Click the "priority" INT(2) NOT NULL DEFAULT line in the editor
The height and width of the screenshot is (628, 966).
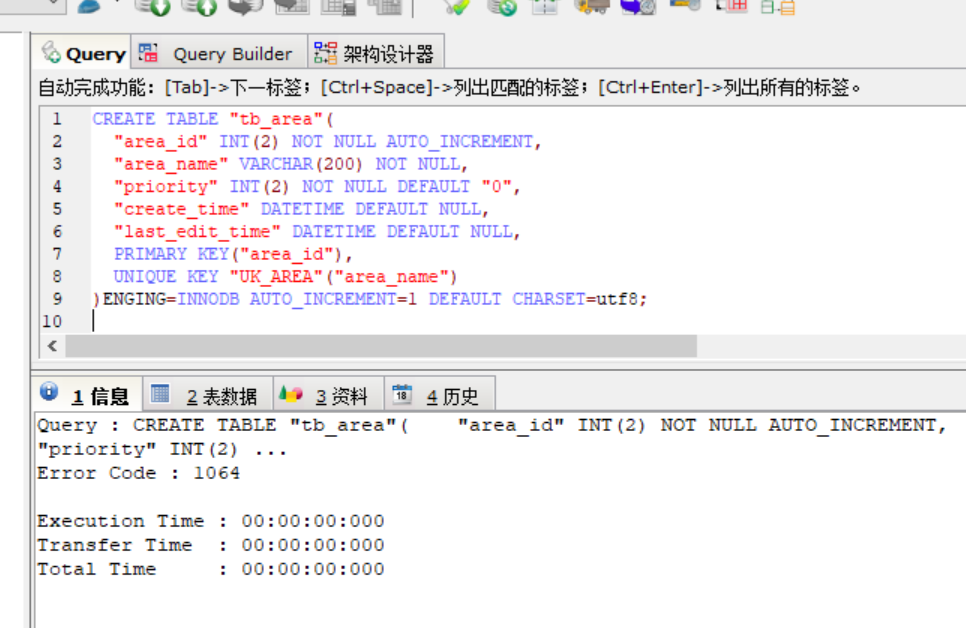[317, 187]
